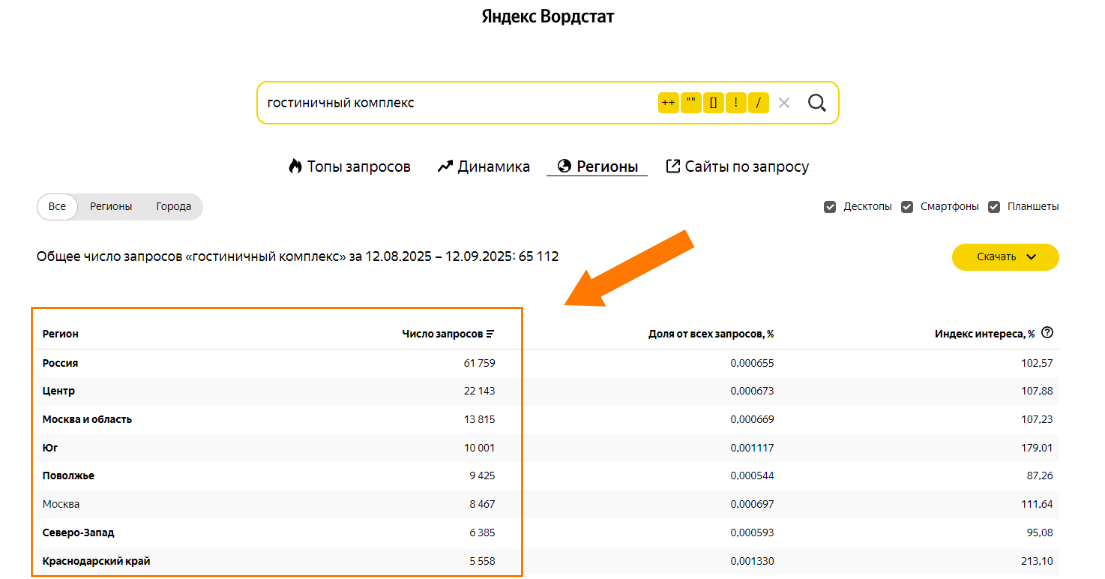Image resolution: width=1105 pixels, height=579 pixels.
Task: Open help icon beside 'Индекс интереса, %'
Action: pos(1048,333)
